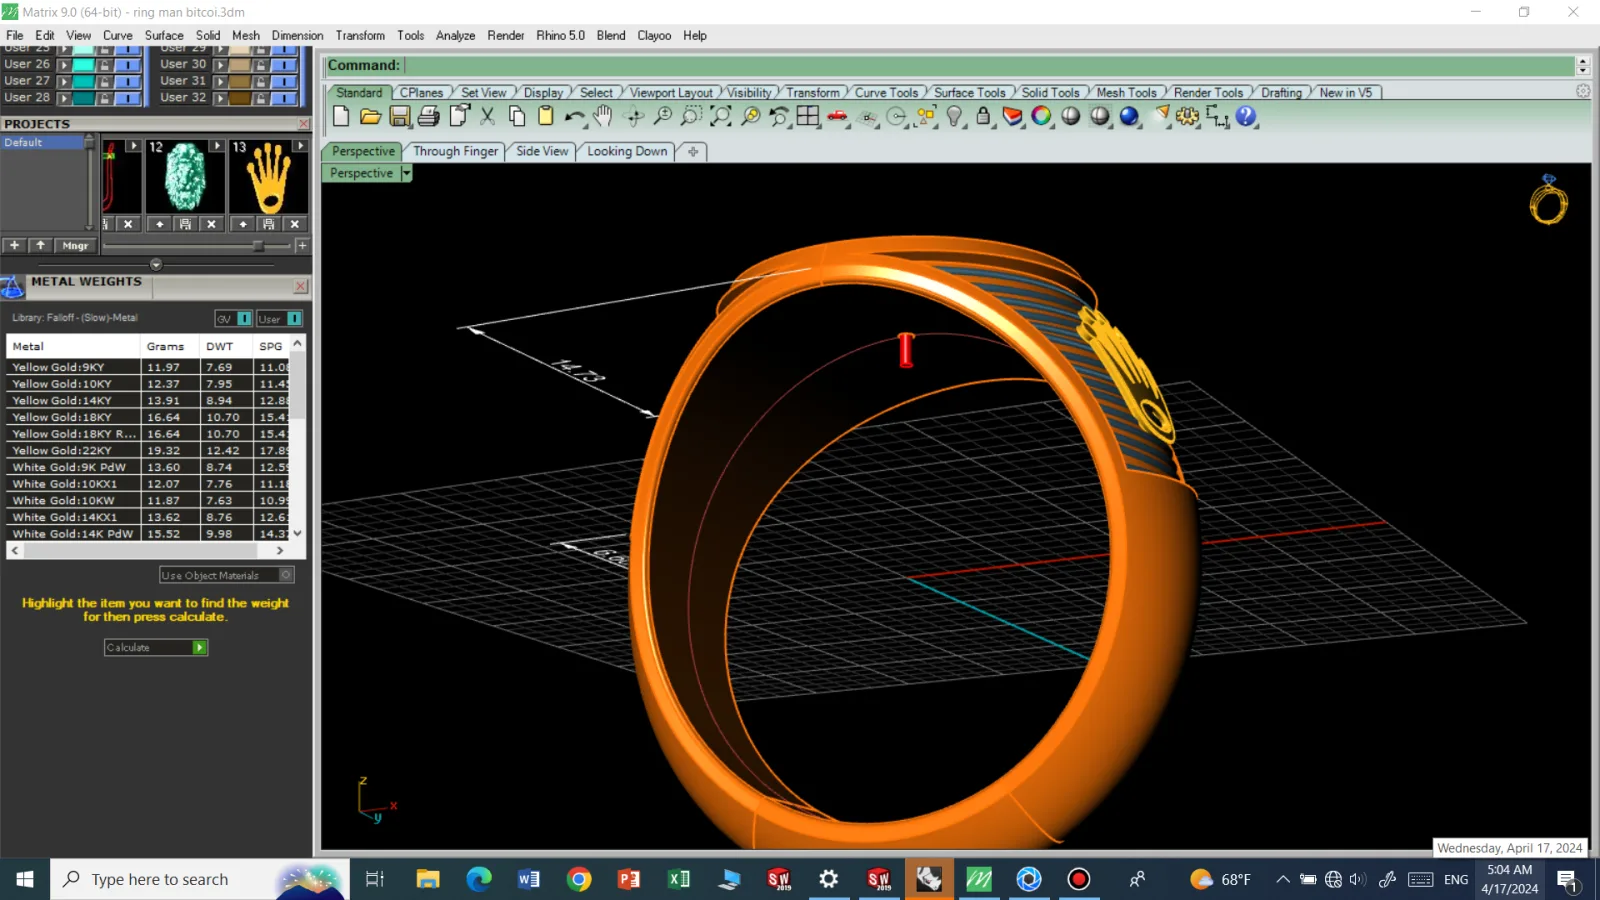Click the Open file folder icon
1600x900 pixels.
click(x=370, y=116)
